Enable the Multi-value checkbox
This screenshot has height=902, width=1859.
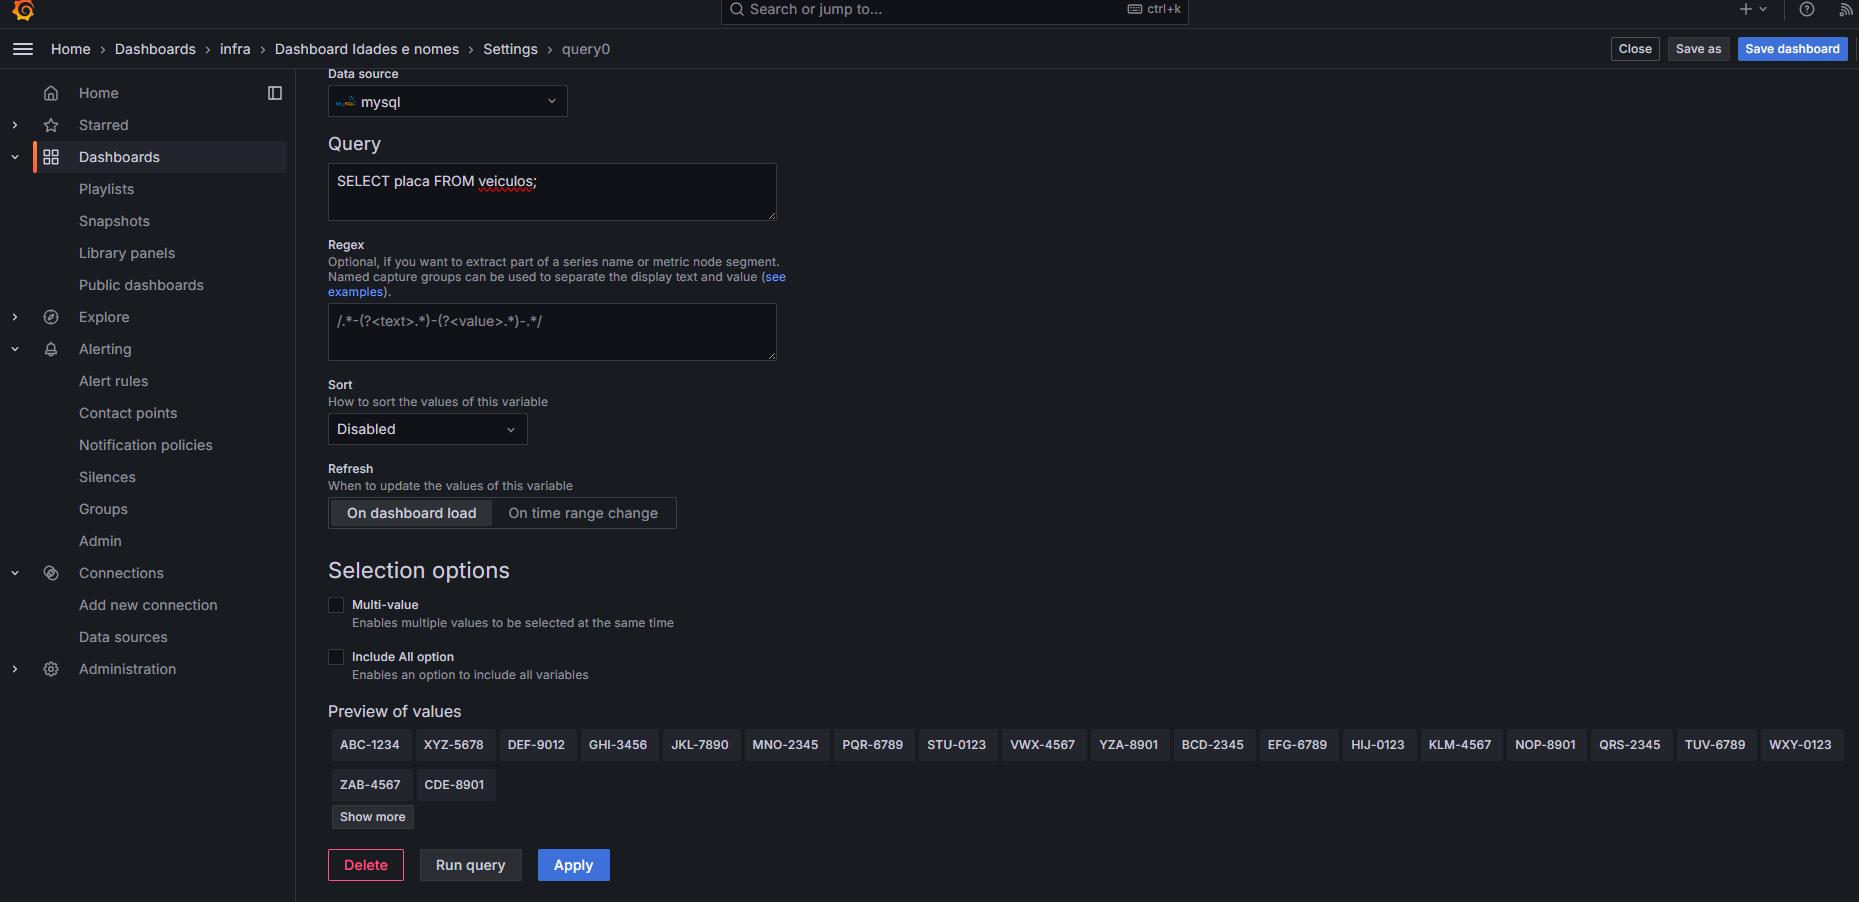(336, 605)
